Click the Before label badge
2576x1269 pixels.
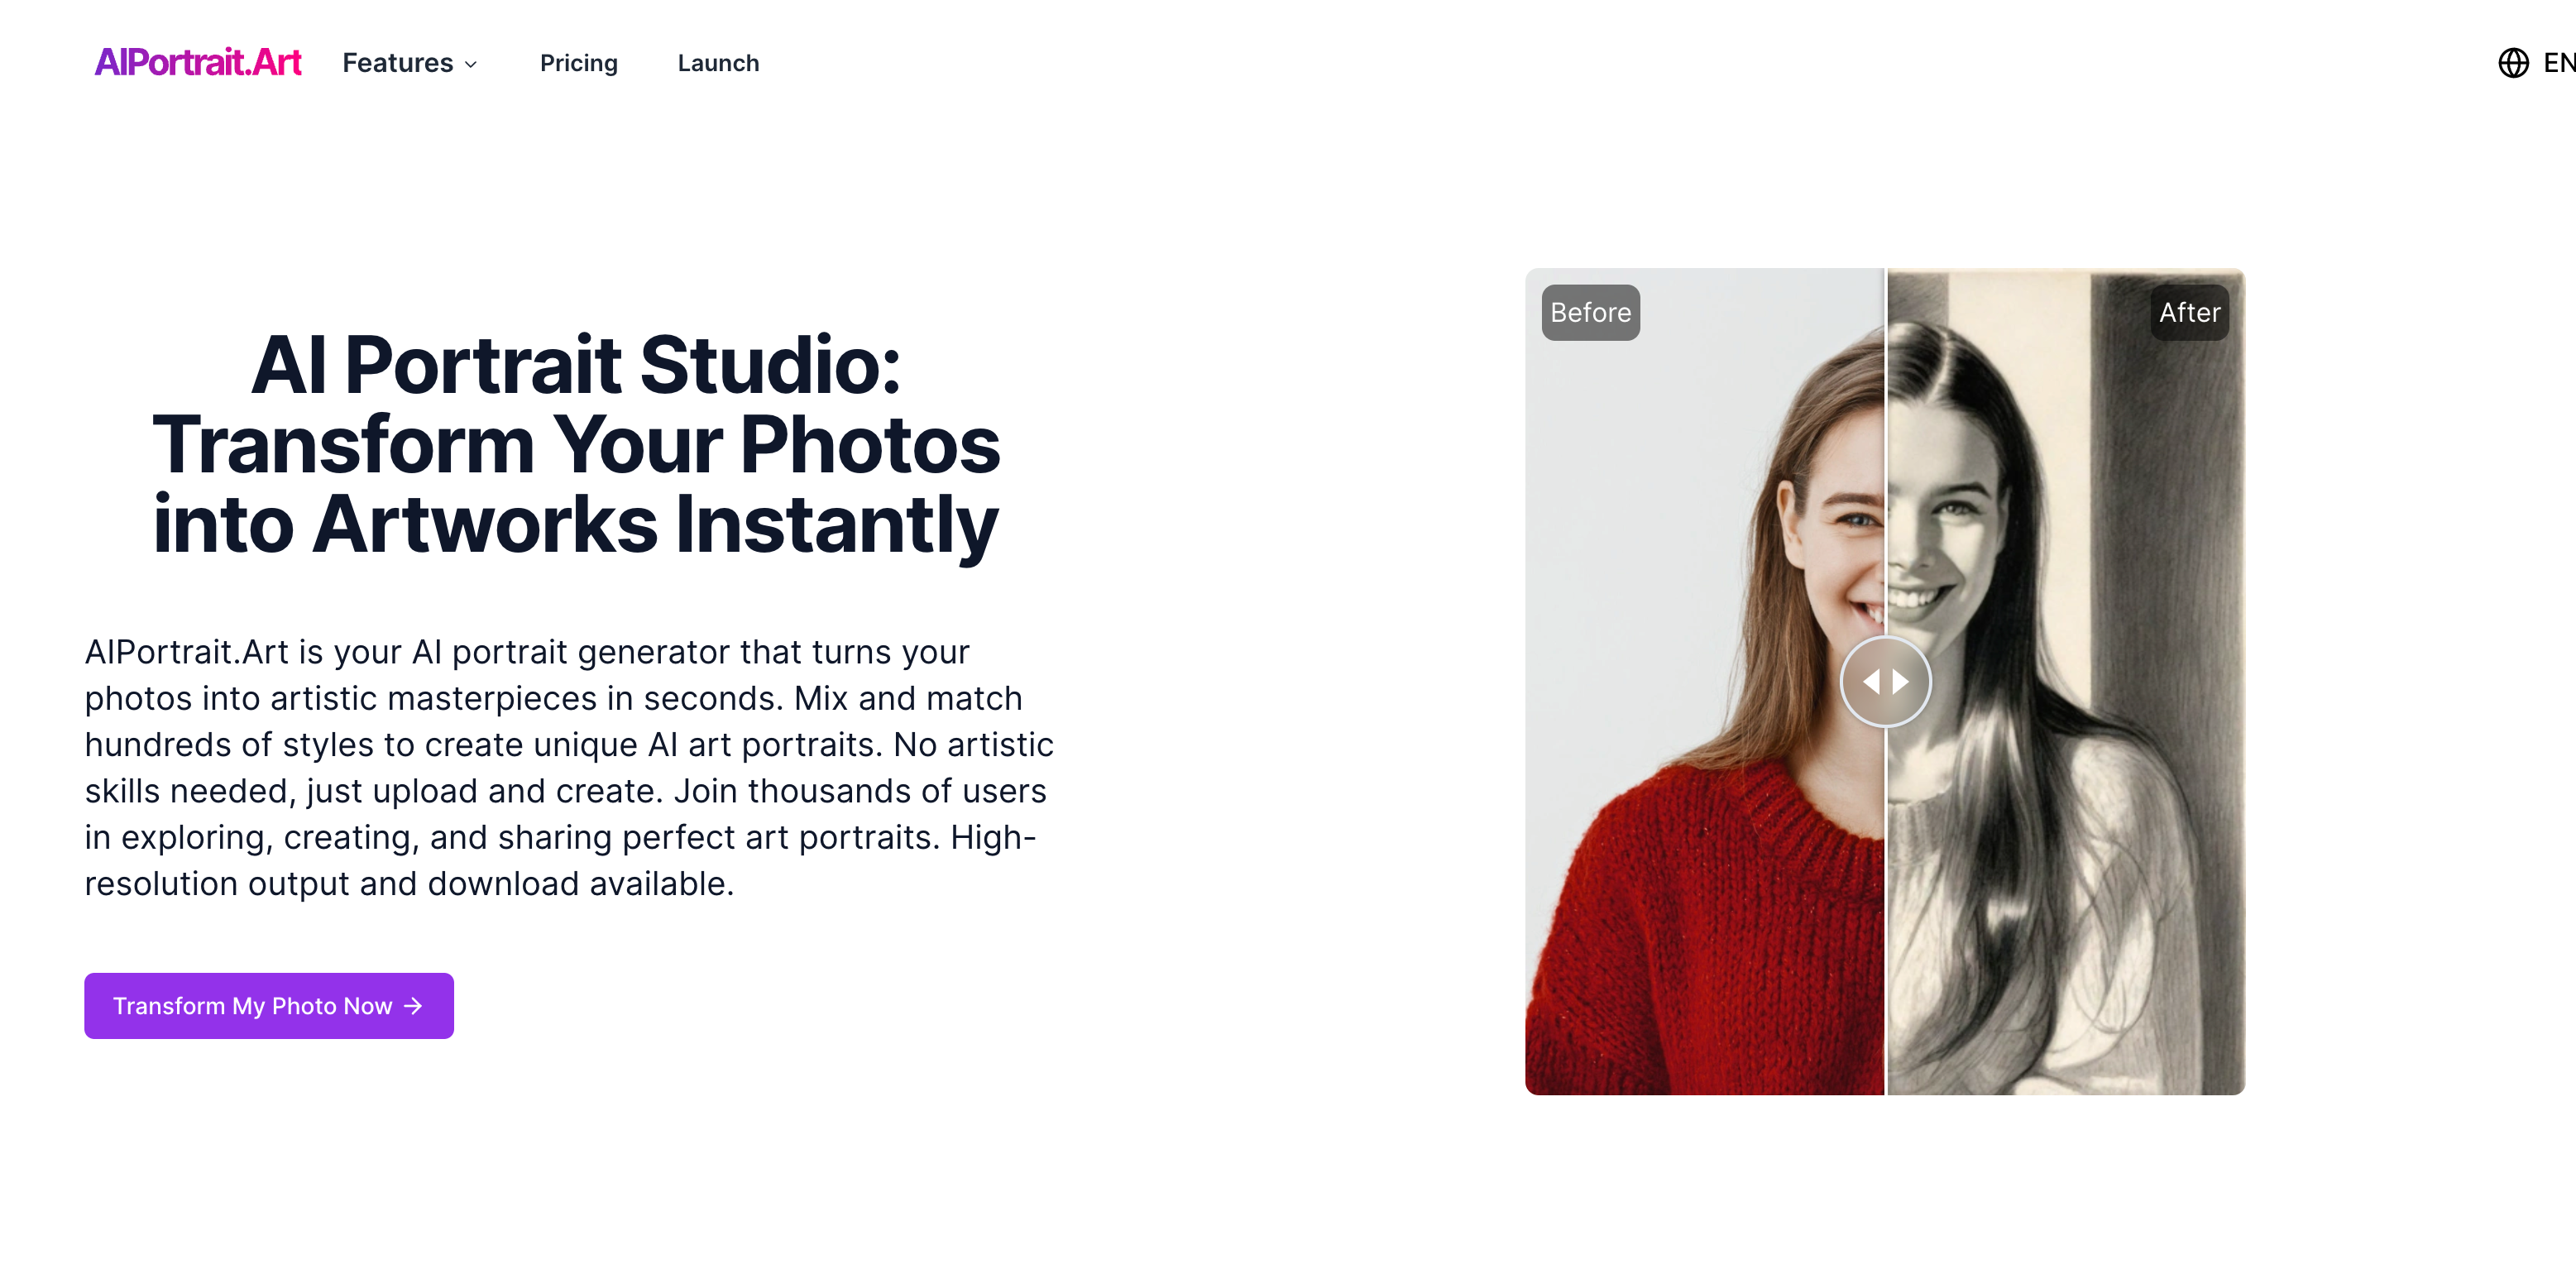click(1590, 313)
